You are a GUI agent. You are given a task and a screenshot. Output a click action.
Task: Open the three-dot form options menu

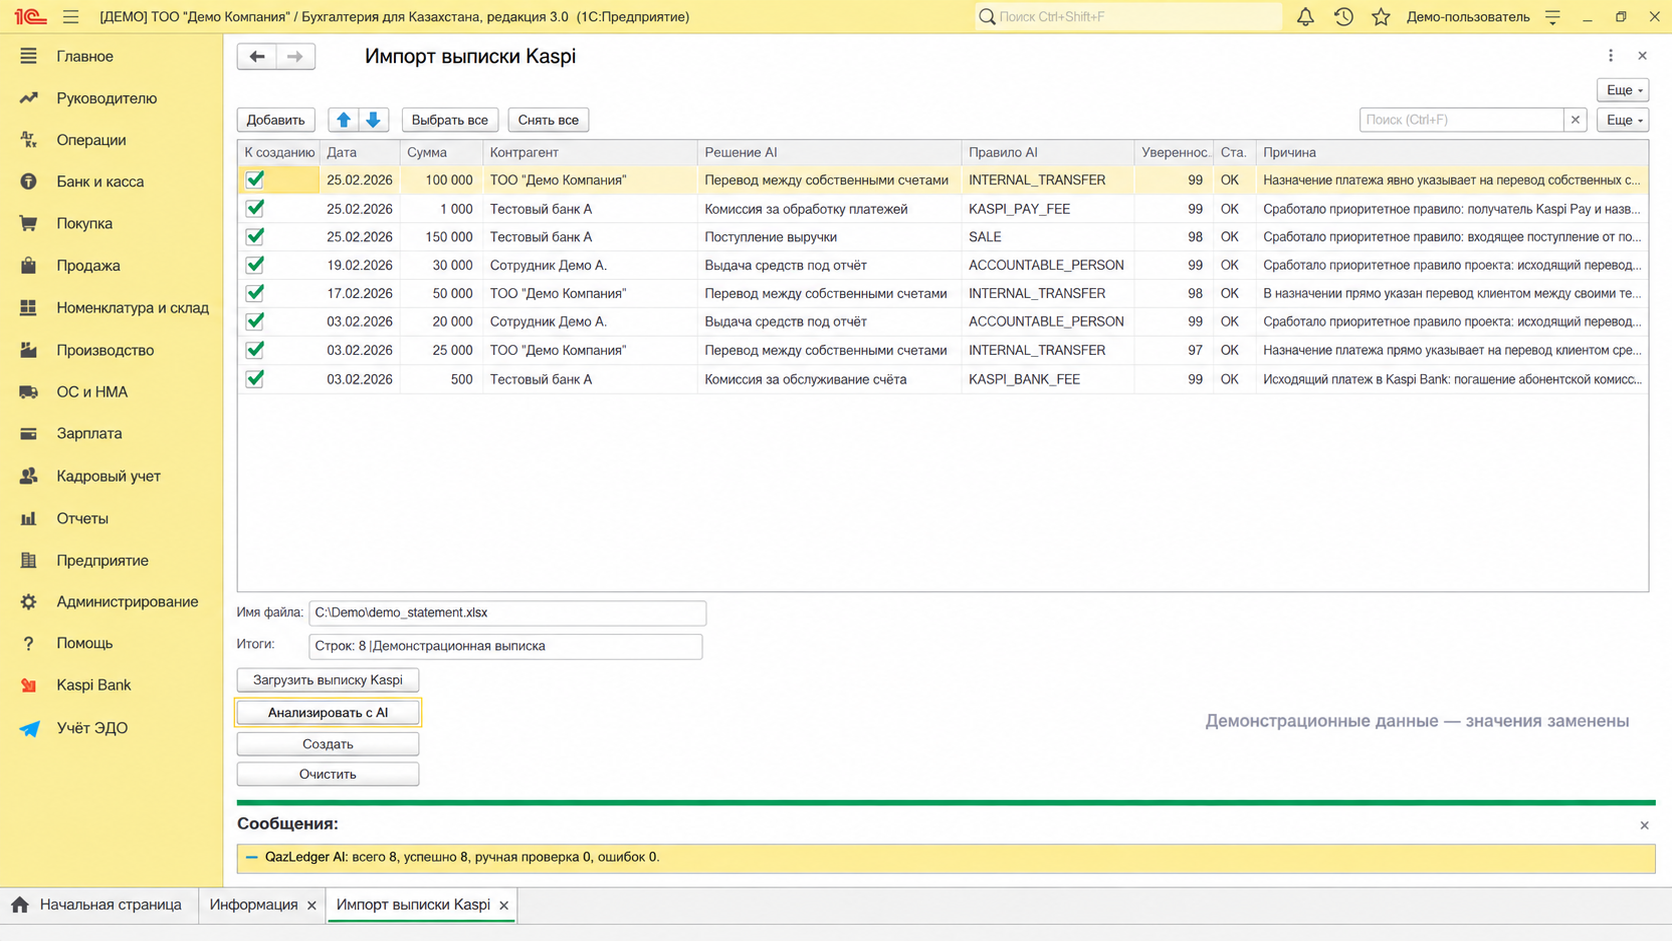click(1610, 56)
